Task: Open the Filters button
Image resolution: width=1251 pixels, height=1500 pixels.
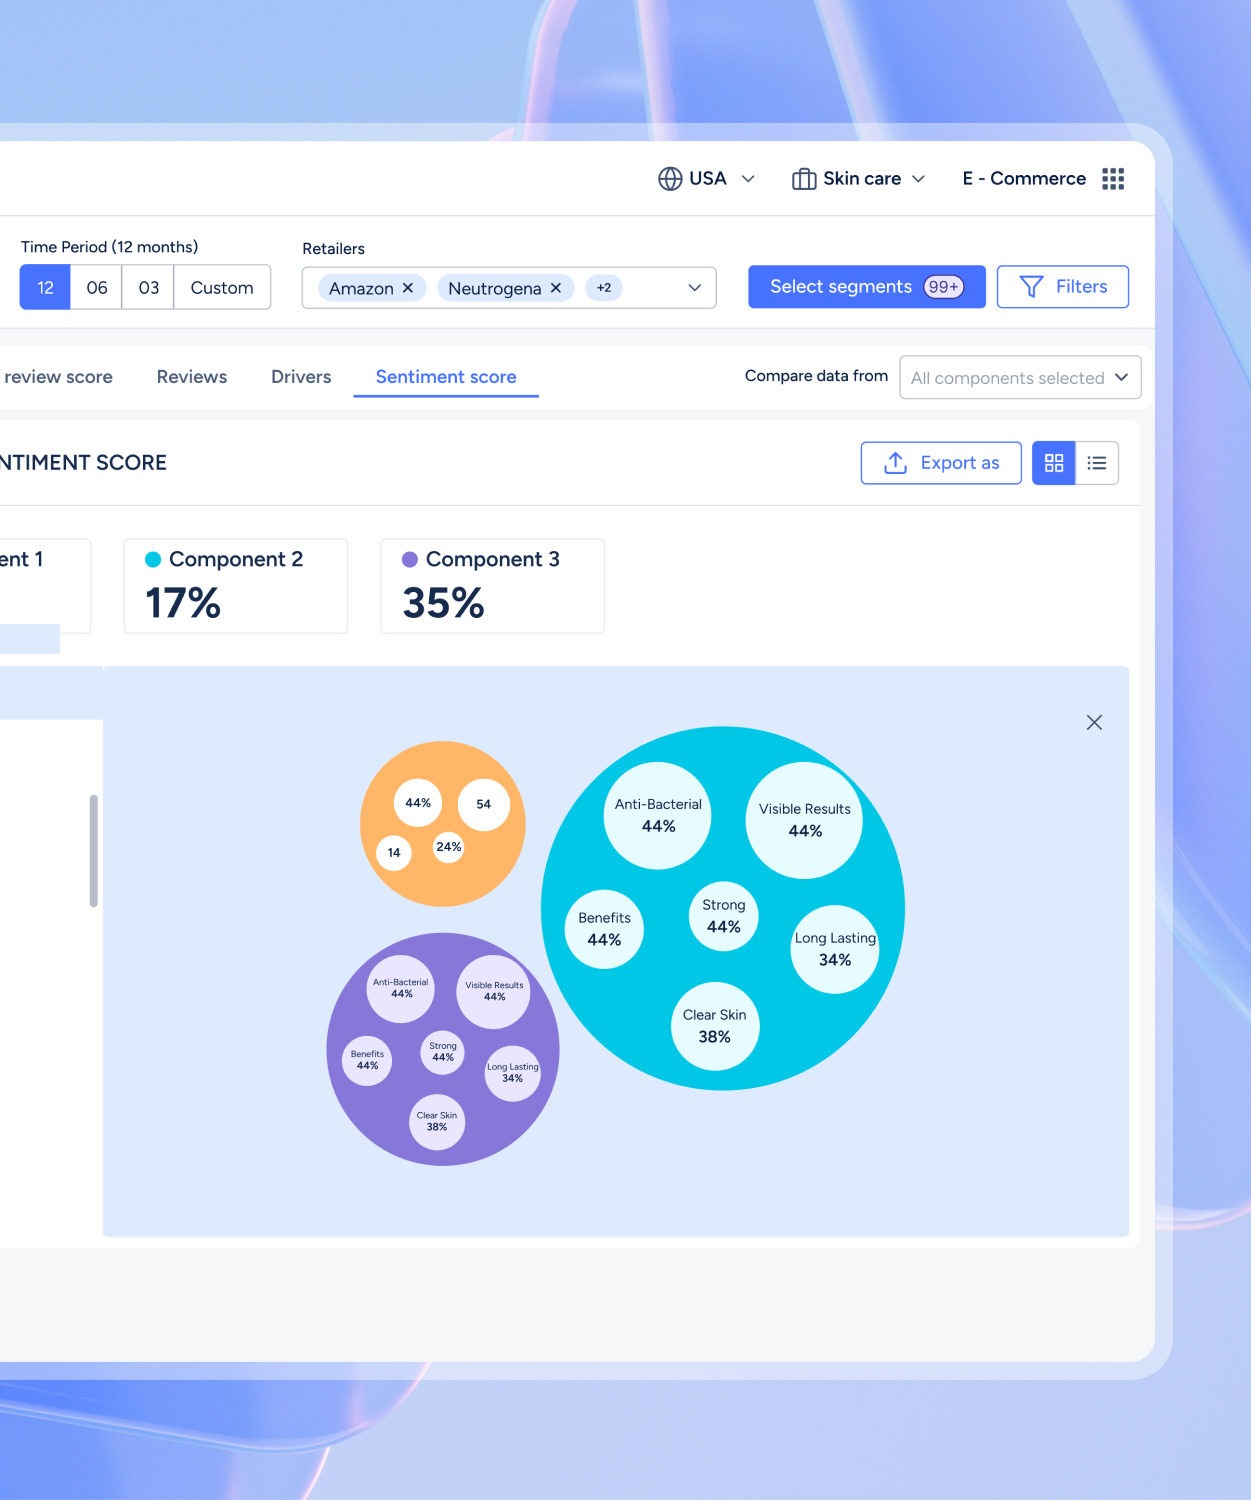Action: [x=1062, y=287]
